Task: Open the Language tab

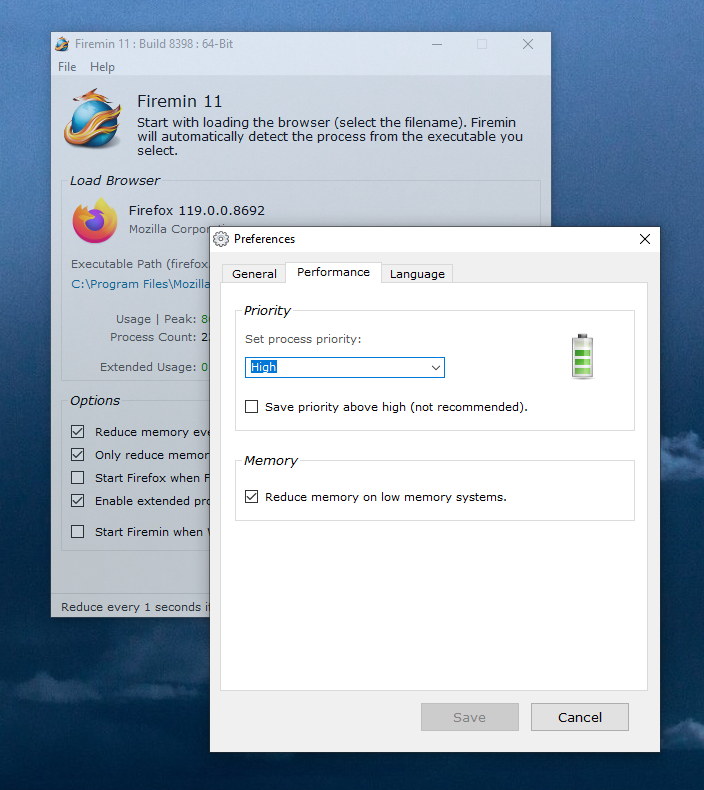Action: [x=417, y=274]
